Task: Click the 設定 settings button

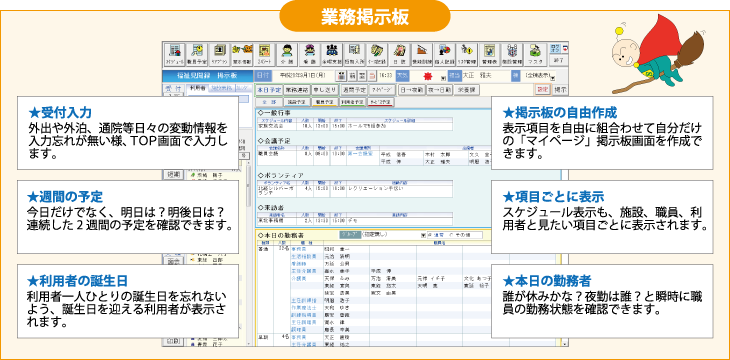Action: click(543, 89)
